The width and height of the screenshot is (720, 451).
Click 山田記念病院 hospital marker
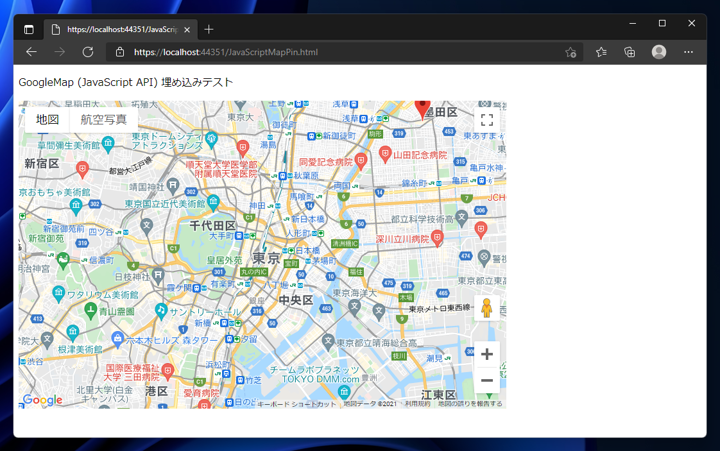[385, 154]
